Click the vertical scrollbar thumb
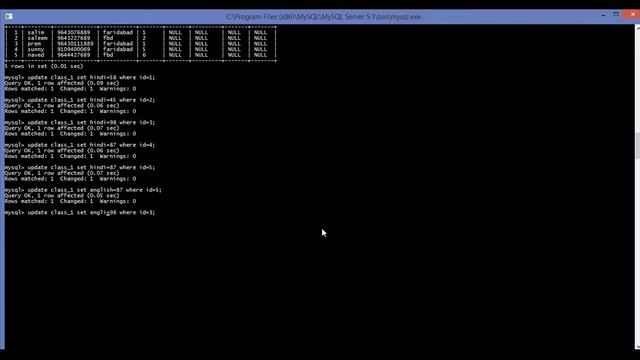 pos(637,146)
